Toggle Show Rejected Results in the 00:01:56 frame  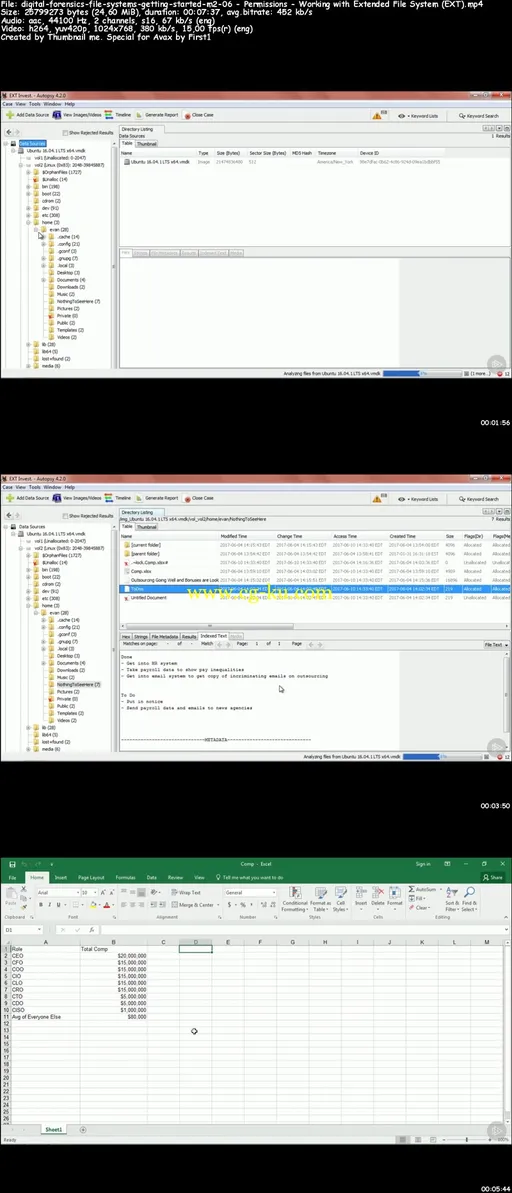coord(65,132)
